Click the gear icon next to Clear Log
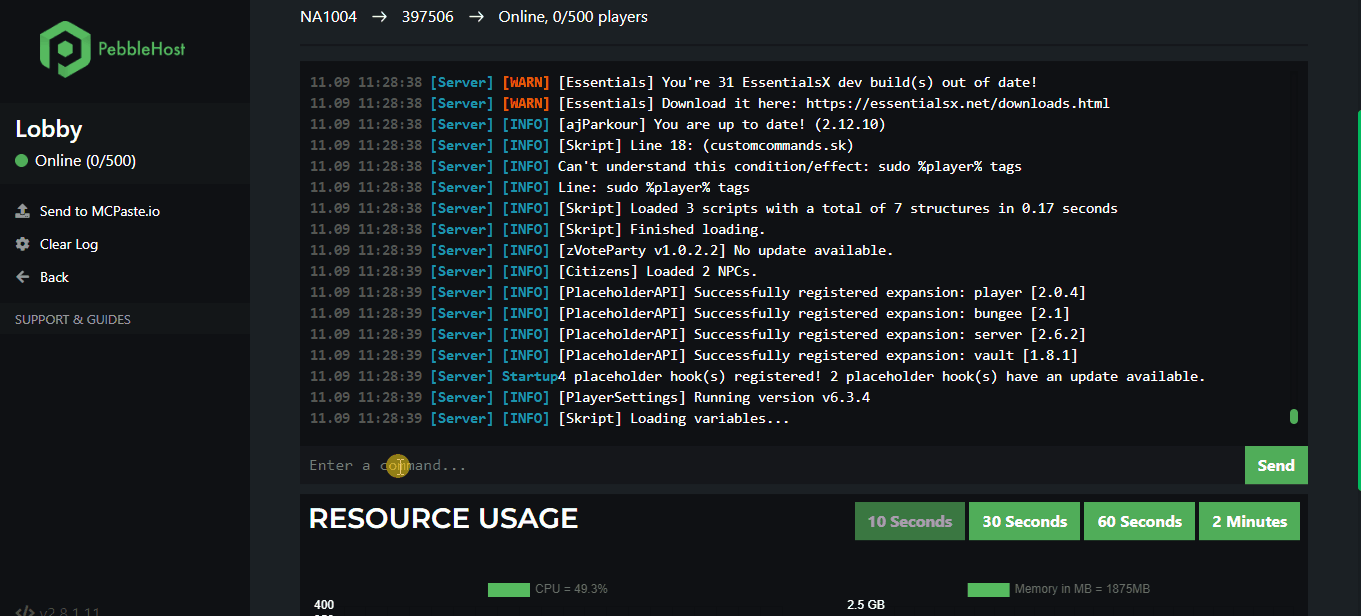This screenshot has height=616, width=1361. click(22, 244)
